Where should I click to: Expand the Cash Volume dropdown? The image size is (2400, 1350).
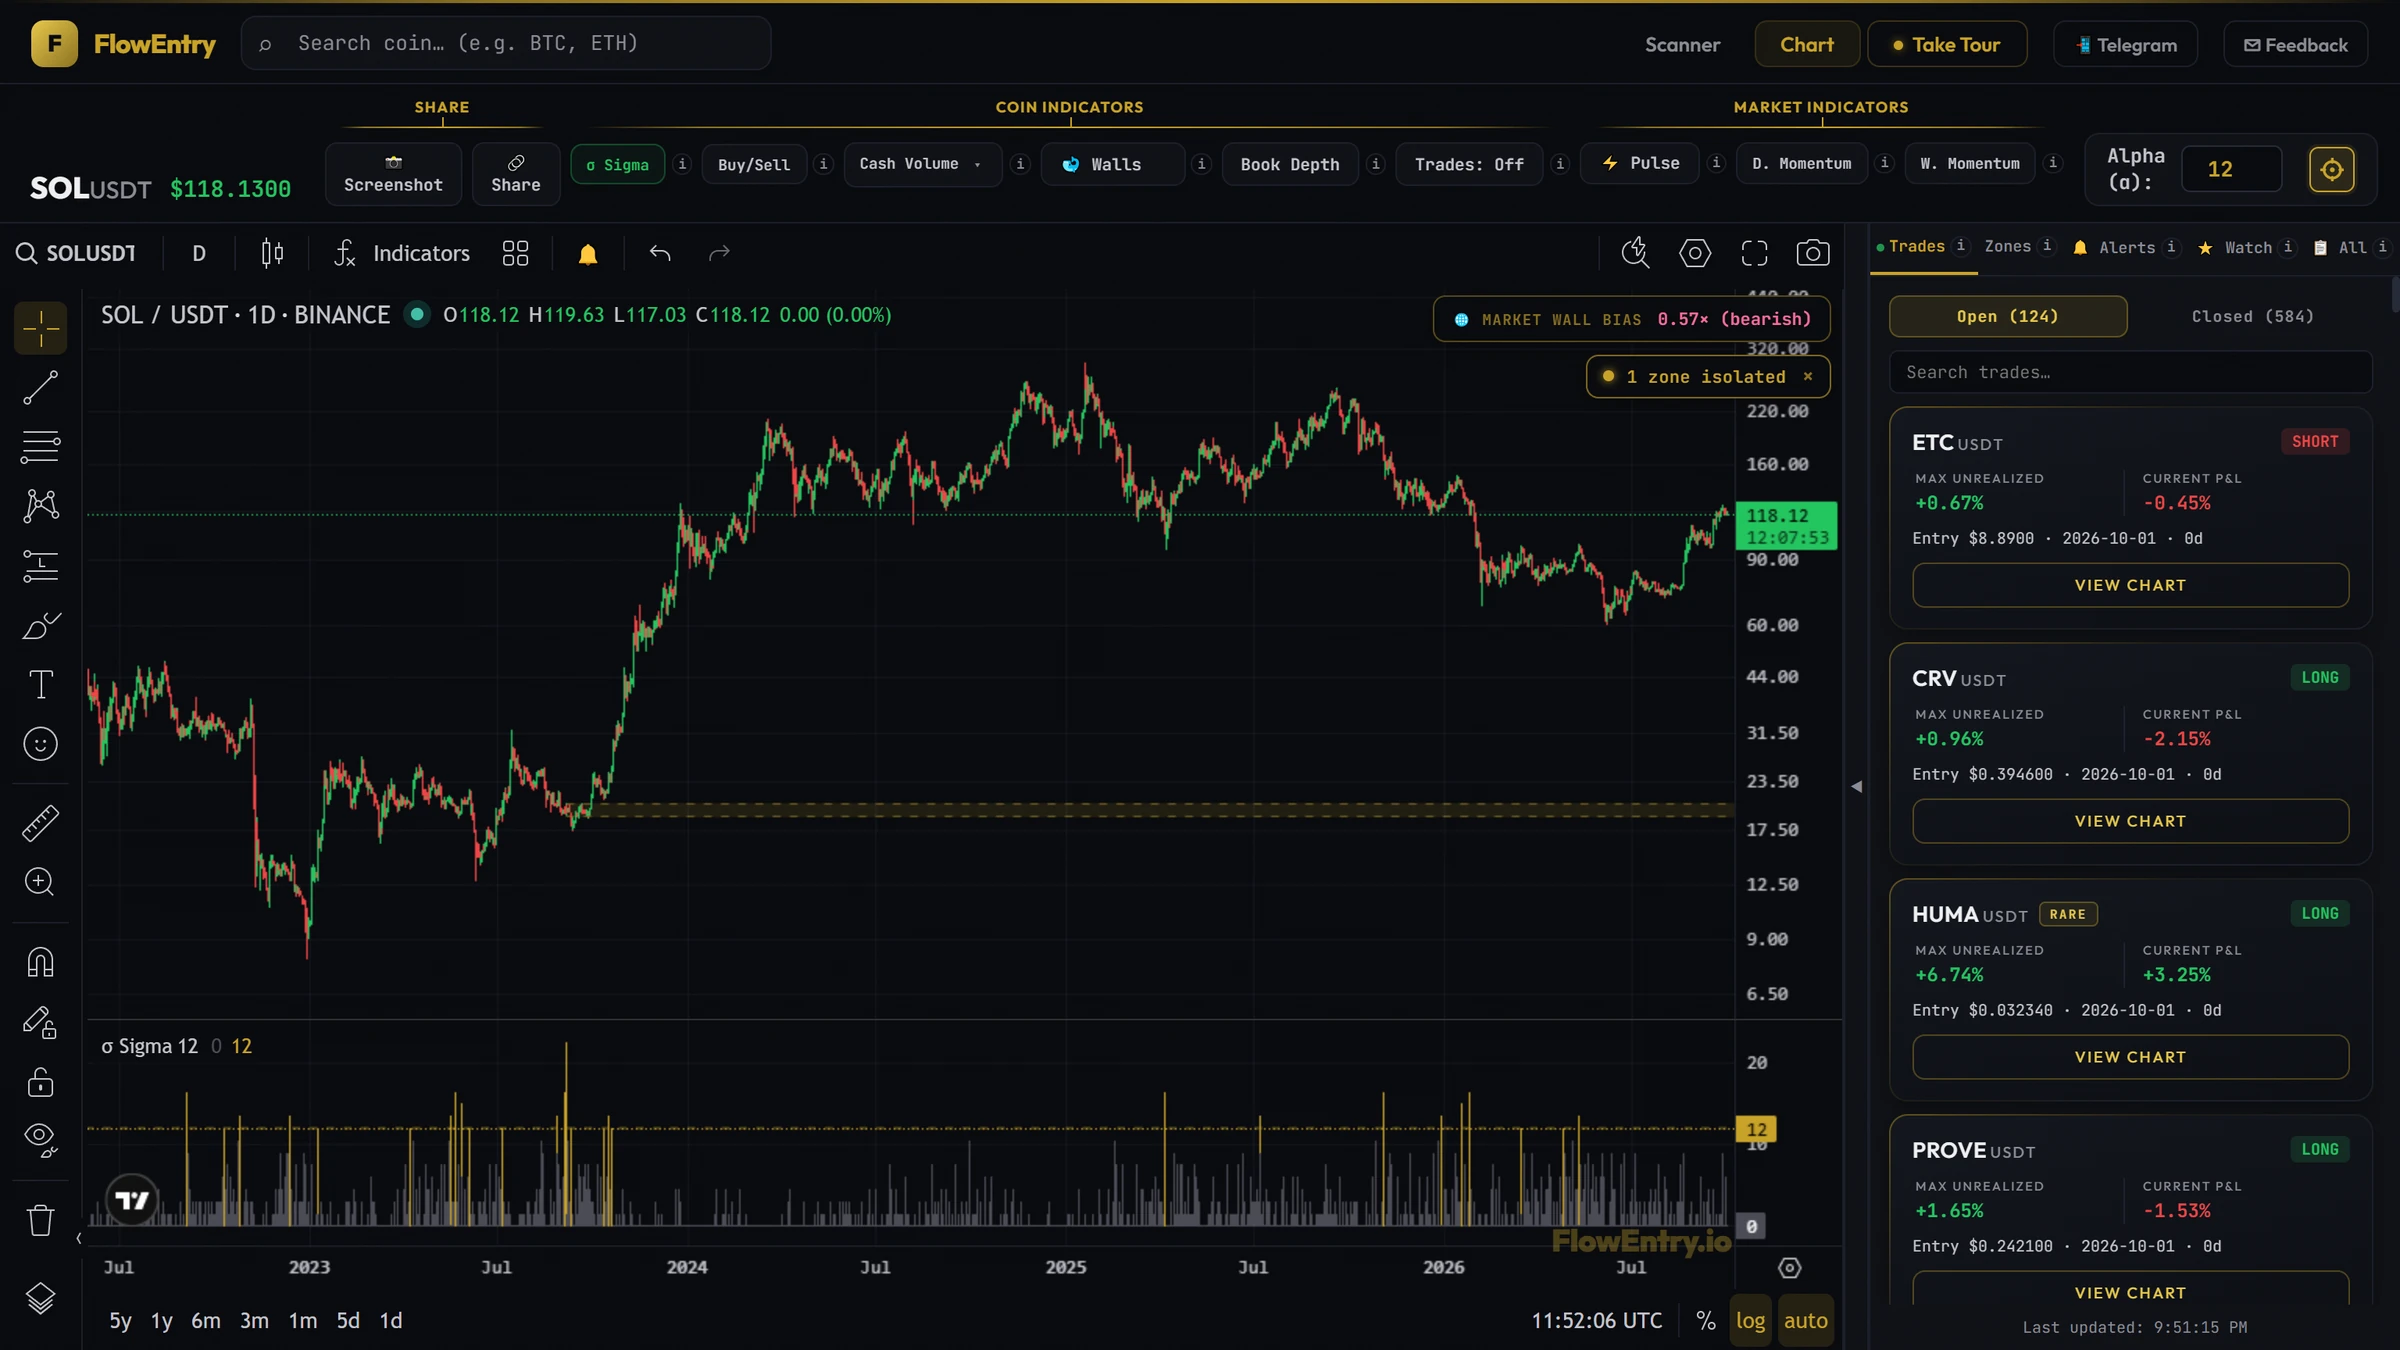click(x=922, y=164)
